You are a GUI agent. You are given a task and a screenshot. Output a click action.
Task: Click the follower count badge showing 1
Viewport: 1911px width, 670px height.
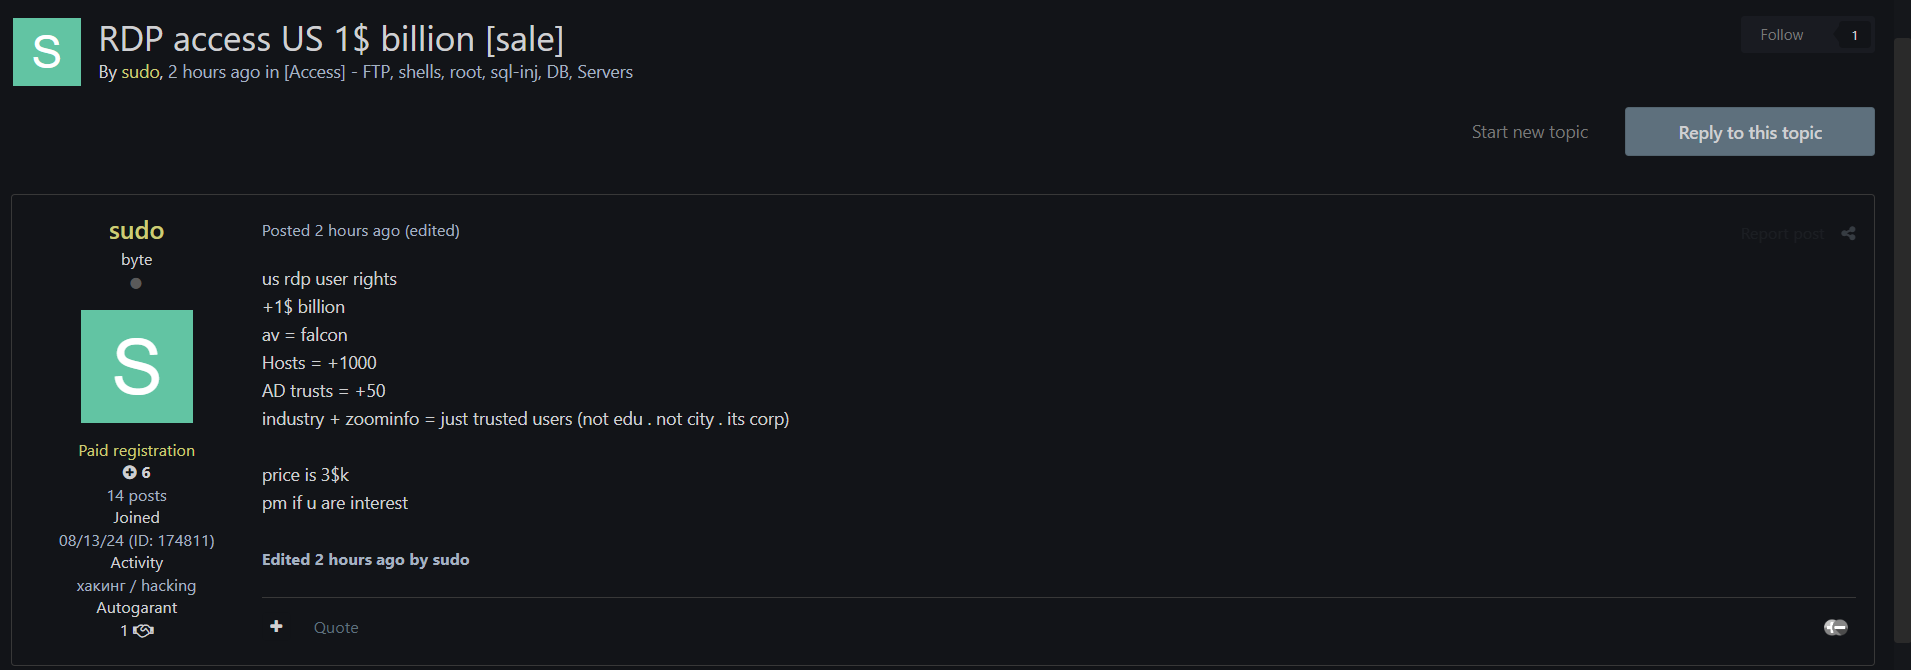(x=1854, y=35)
